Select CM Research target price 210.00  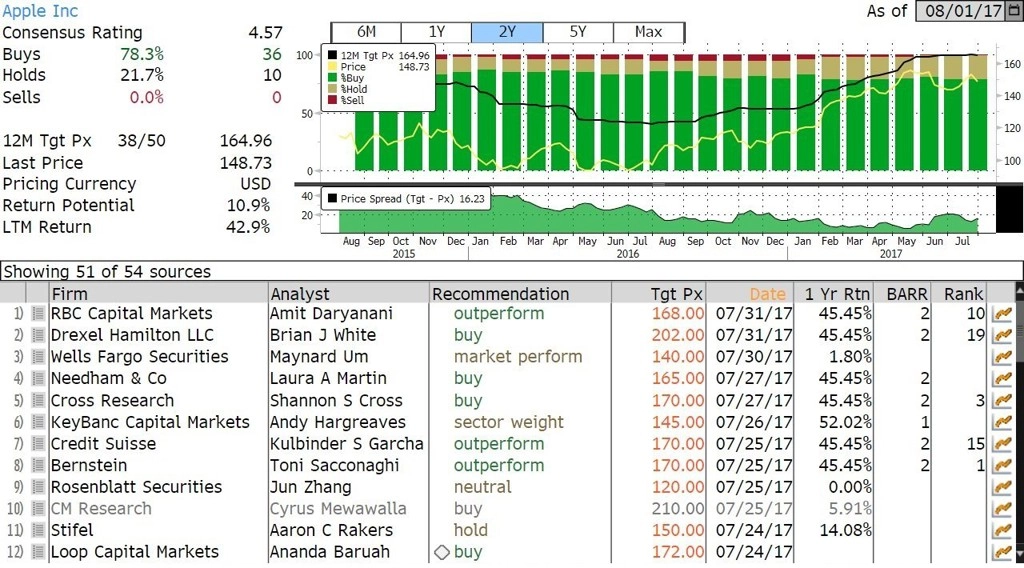[678, 508]
